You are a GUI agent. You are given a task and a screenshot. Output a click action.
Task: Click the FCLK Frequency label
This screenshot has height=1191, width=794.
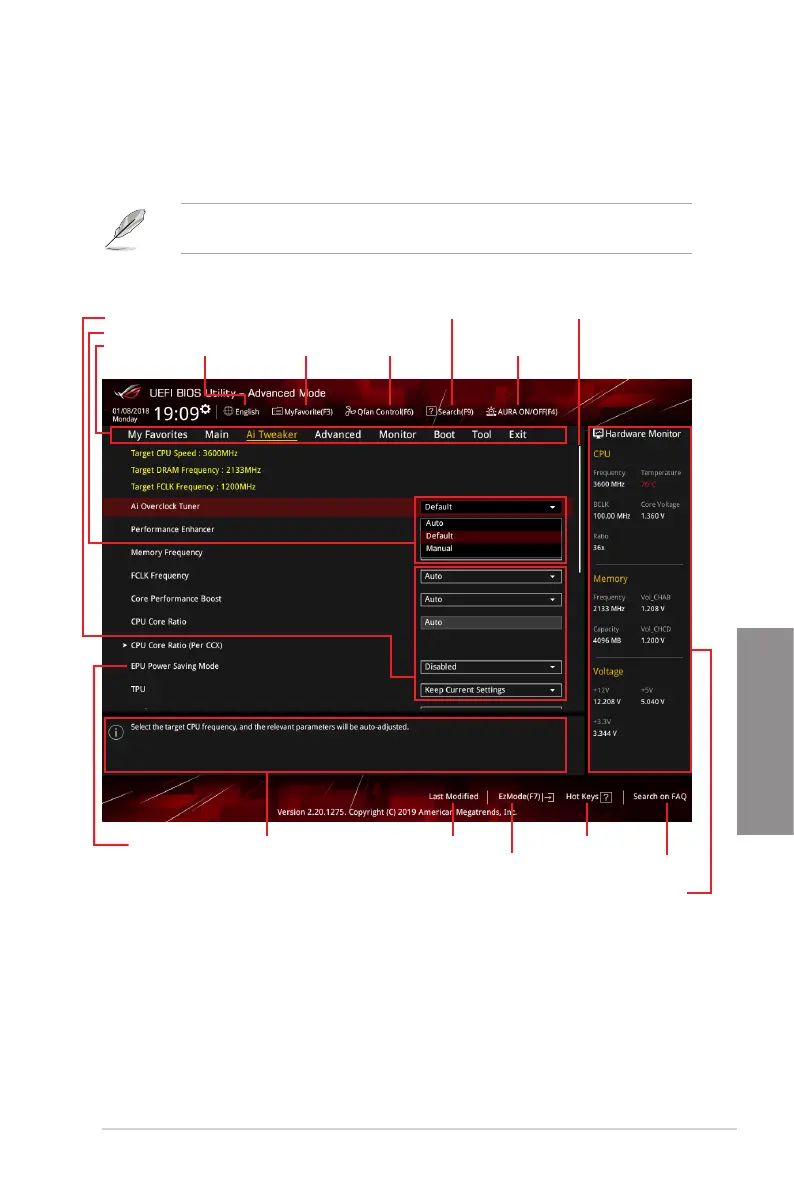tap(160, 576)
